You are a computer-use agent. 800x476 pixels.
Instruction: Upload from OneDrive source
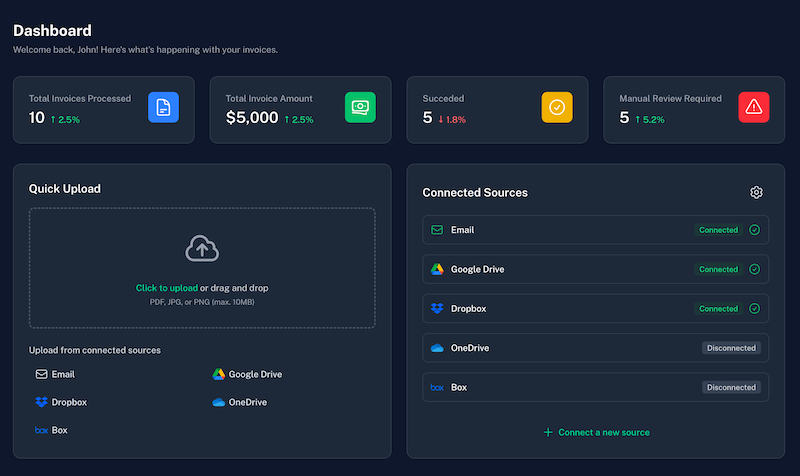point(239,403)
